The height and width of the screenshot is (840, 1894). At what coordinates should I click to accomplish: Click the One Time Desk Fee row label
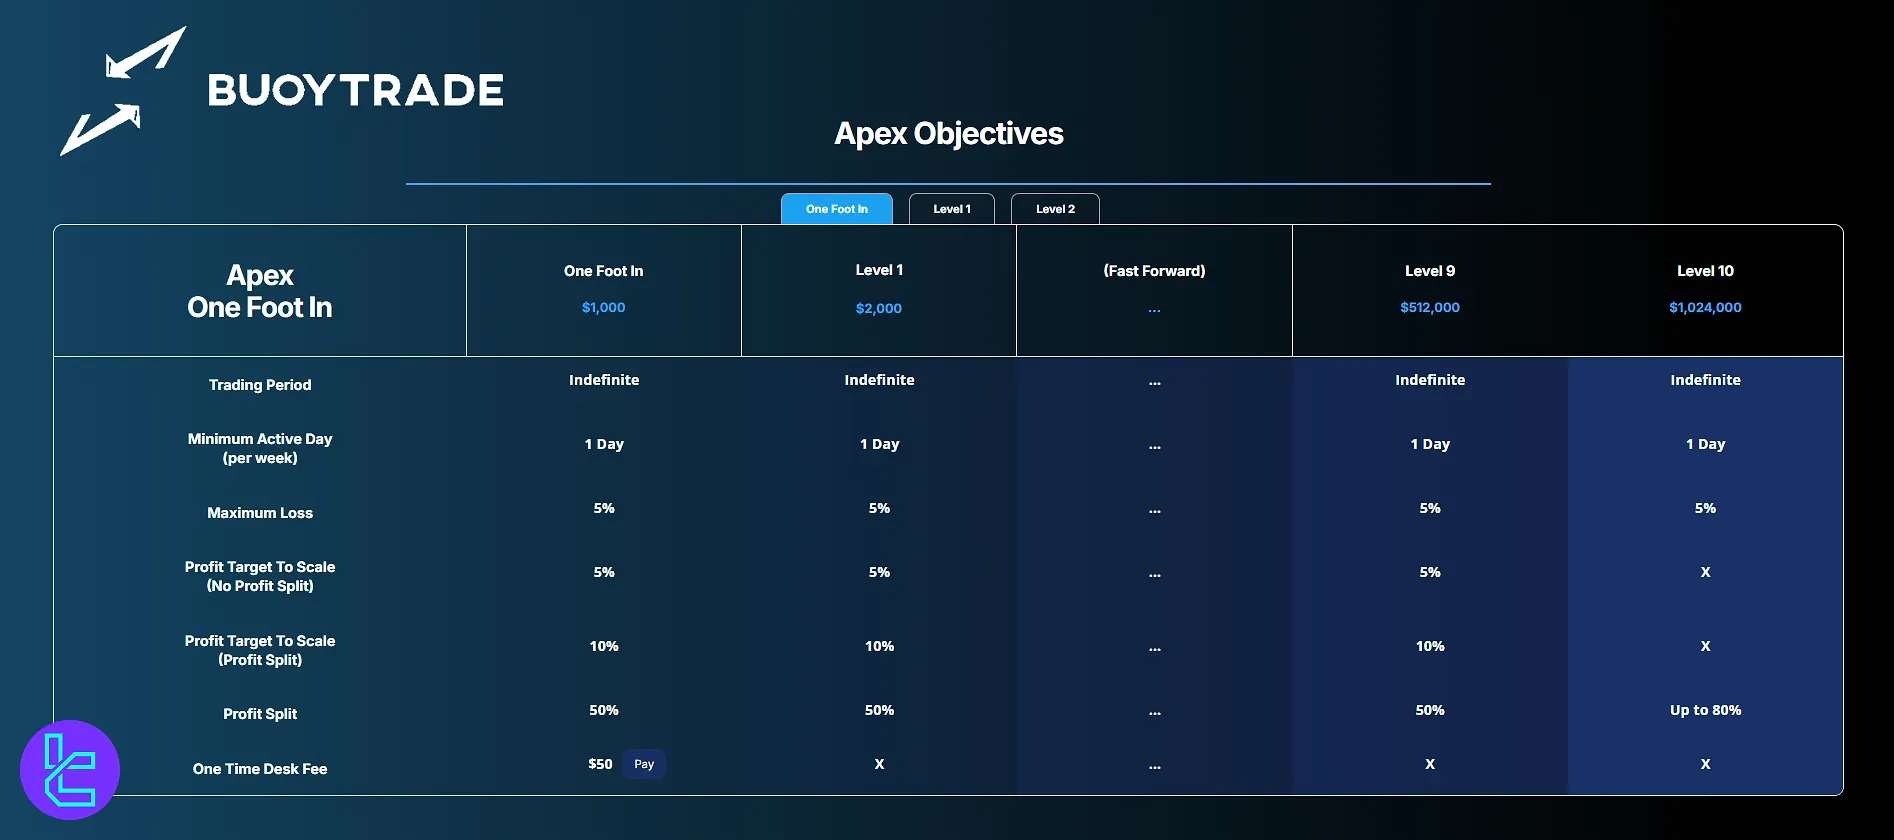coord(260,769)
